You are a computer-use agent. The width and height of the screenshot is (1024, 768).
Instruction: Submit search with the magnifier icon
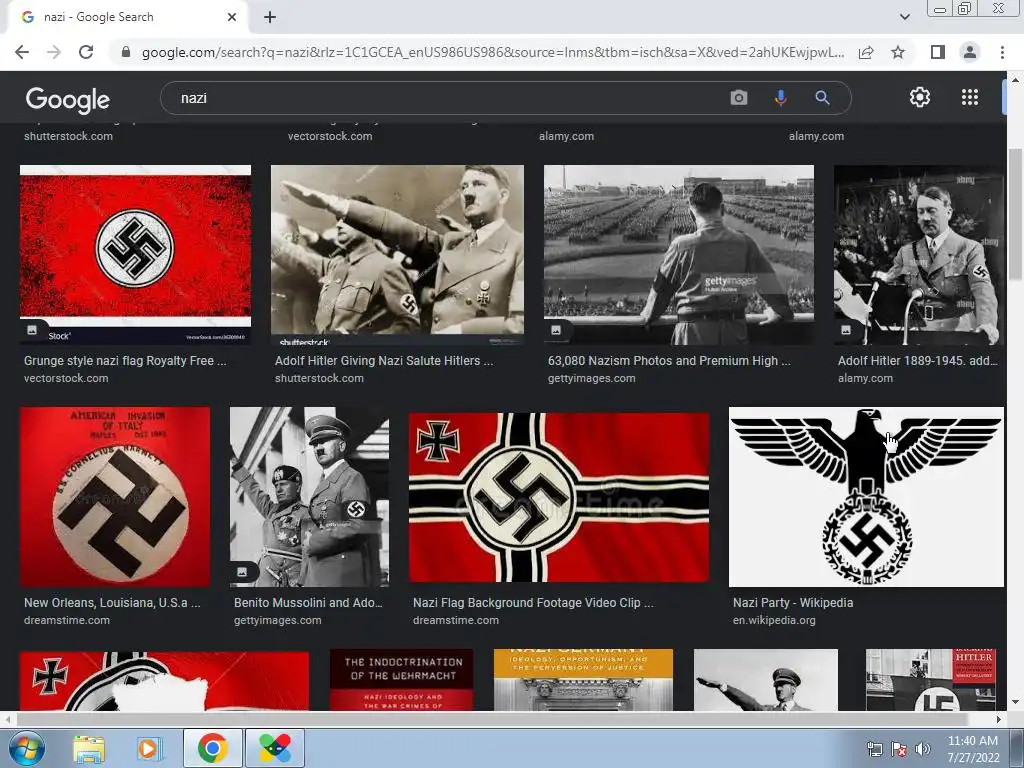822,98
